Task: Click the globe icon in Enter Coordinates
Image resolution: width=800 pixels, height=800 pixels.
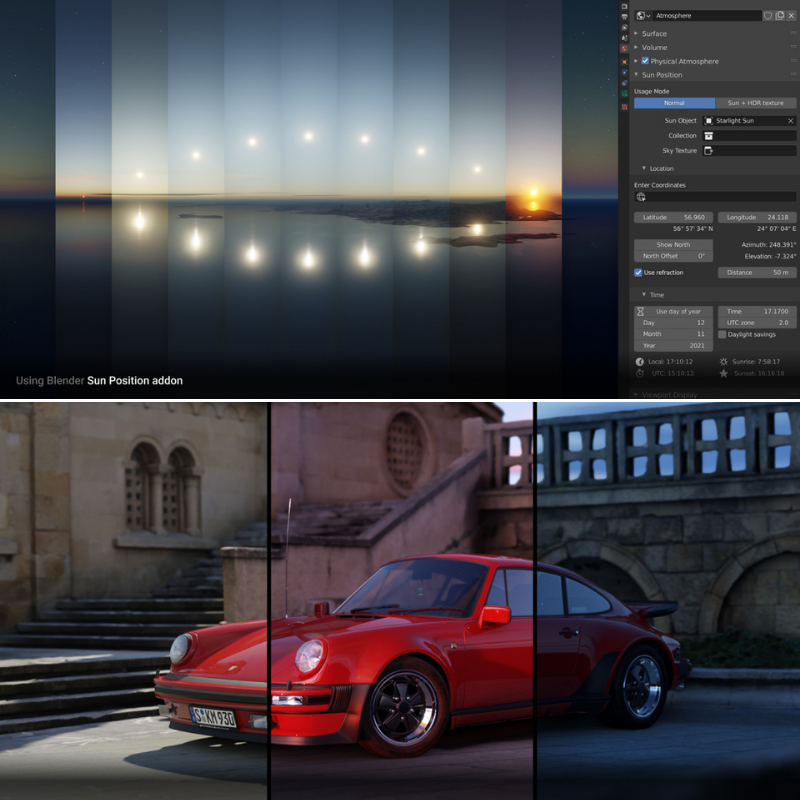Action: coord(641,197)
